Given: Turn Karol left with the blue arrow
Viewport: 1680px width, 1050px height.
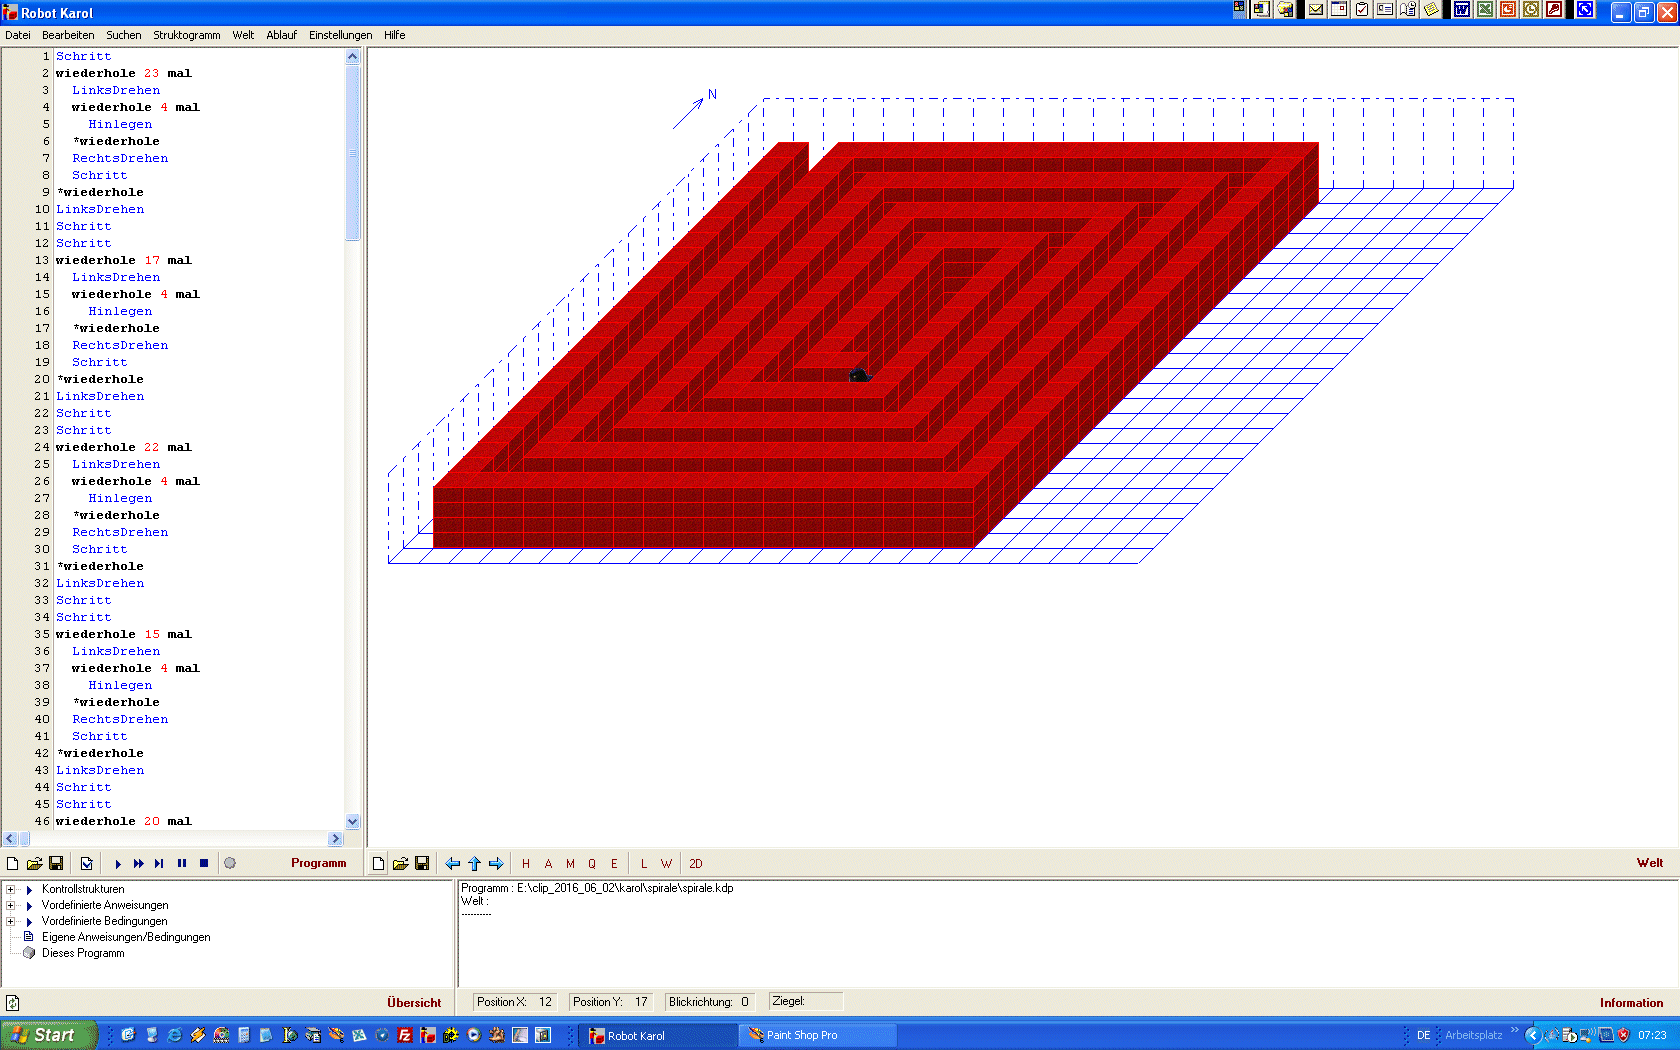Looking at the screenshot, I should 453,864.
